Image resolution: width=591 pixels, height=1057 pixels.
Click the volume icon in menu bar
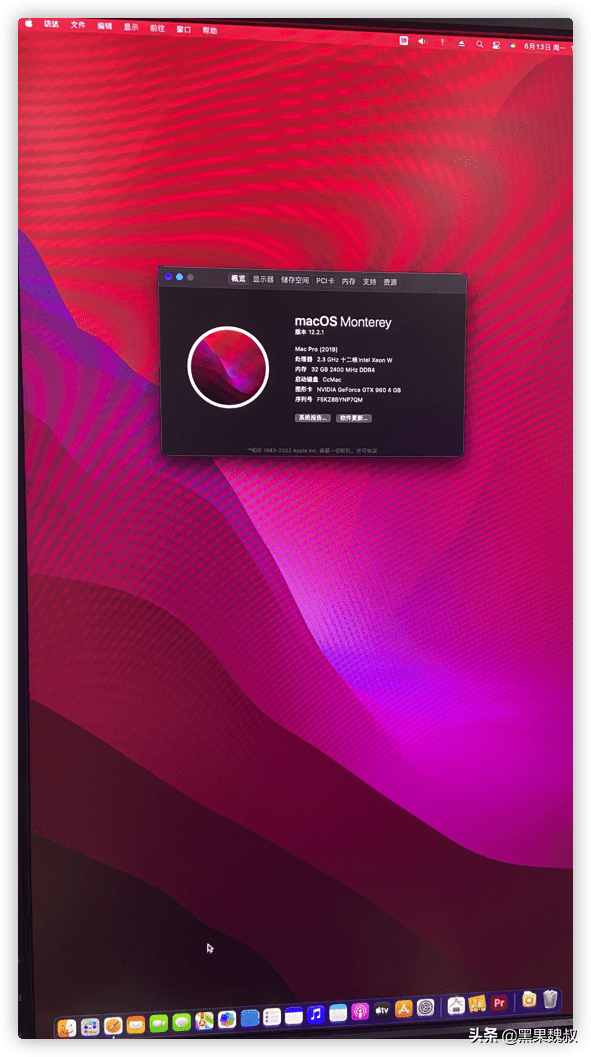(x=422, y=41)
